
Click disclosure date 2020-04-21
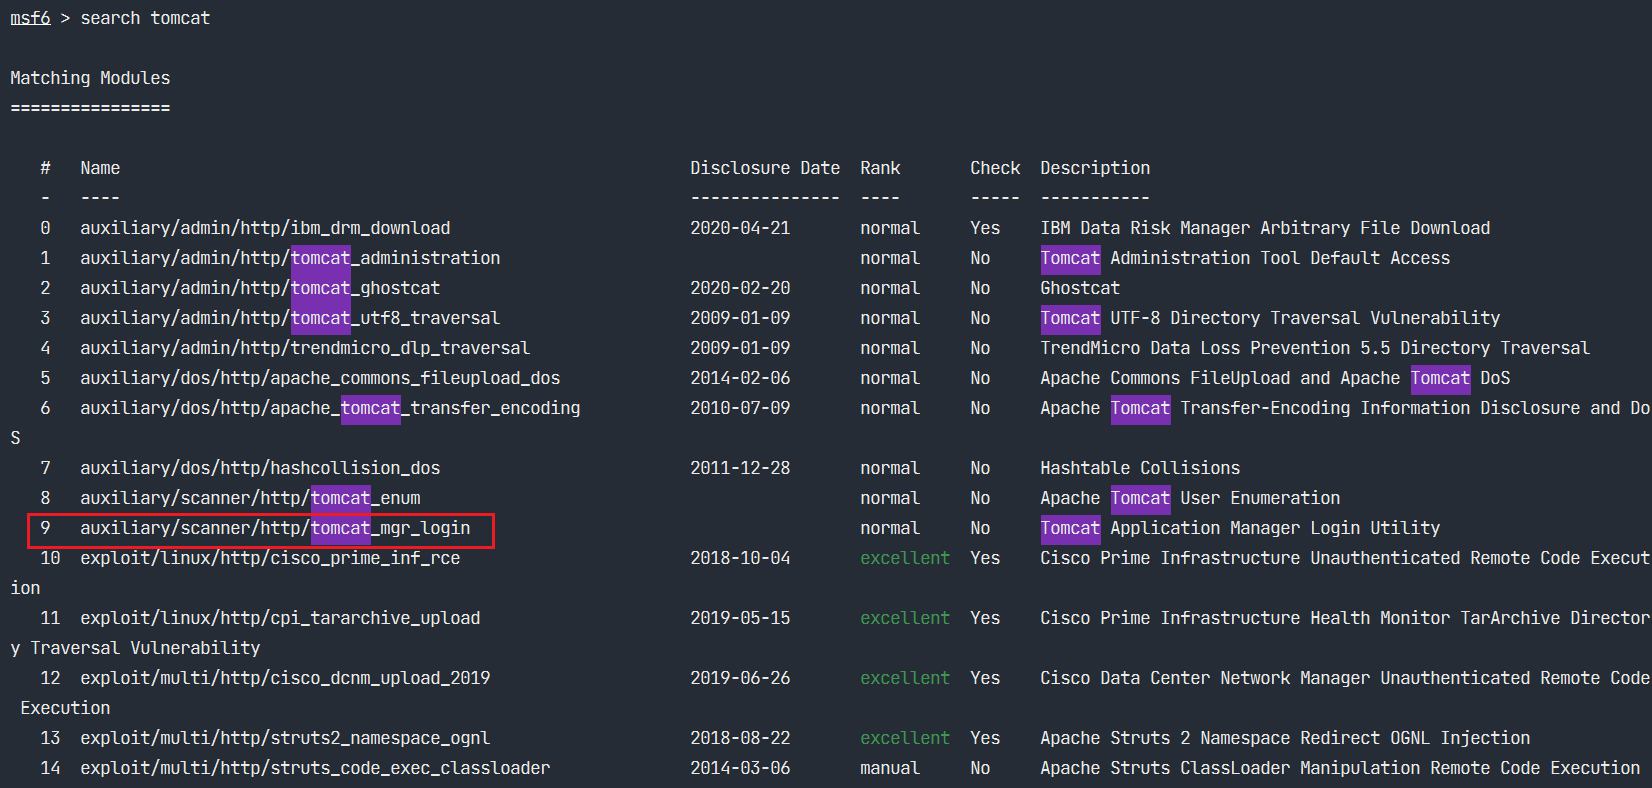740,228
